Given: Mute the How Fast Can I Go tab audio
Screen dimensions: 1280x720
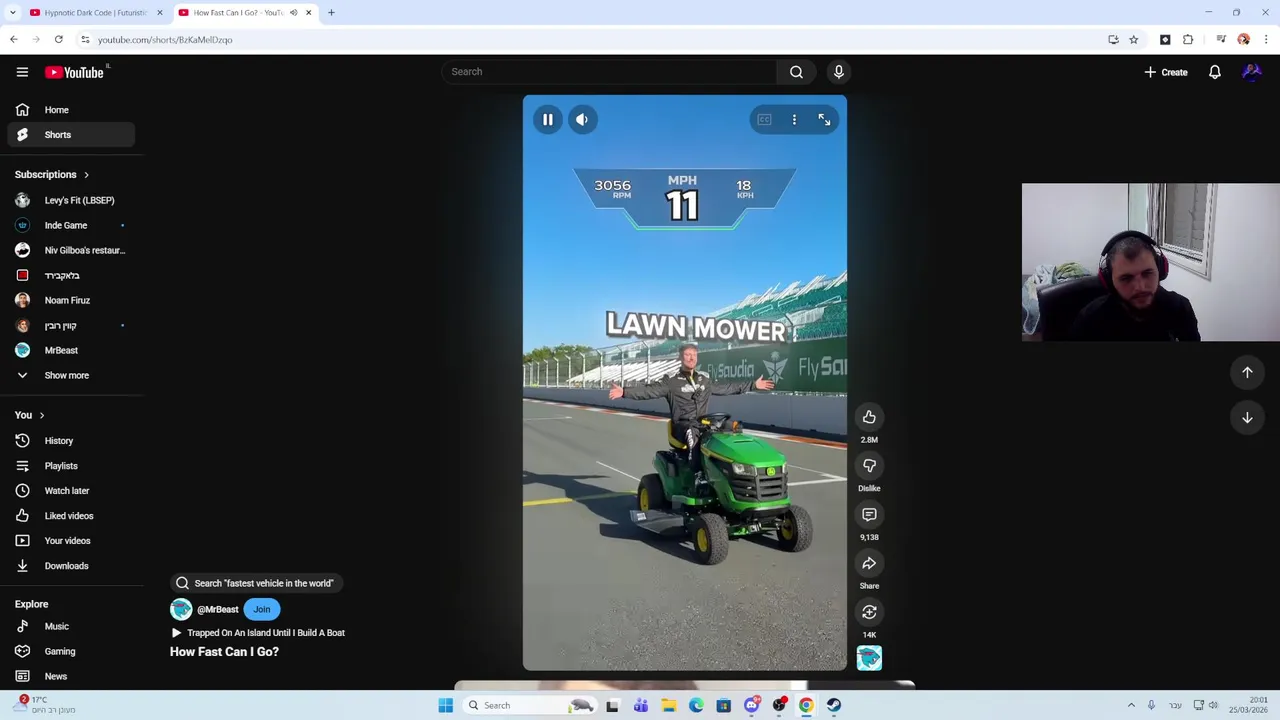Looking at the screenshot, I should tap(293, 13).
